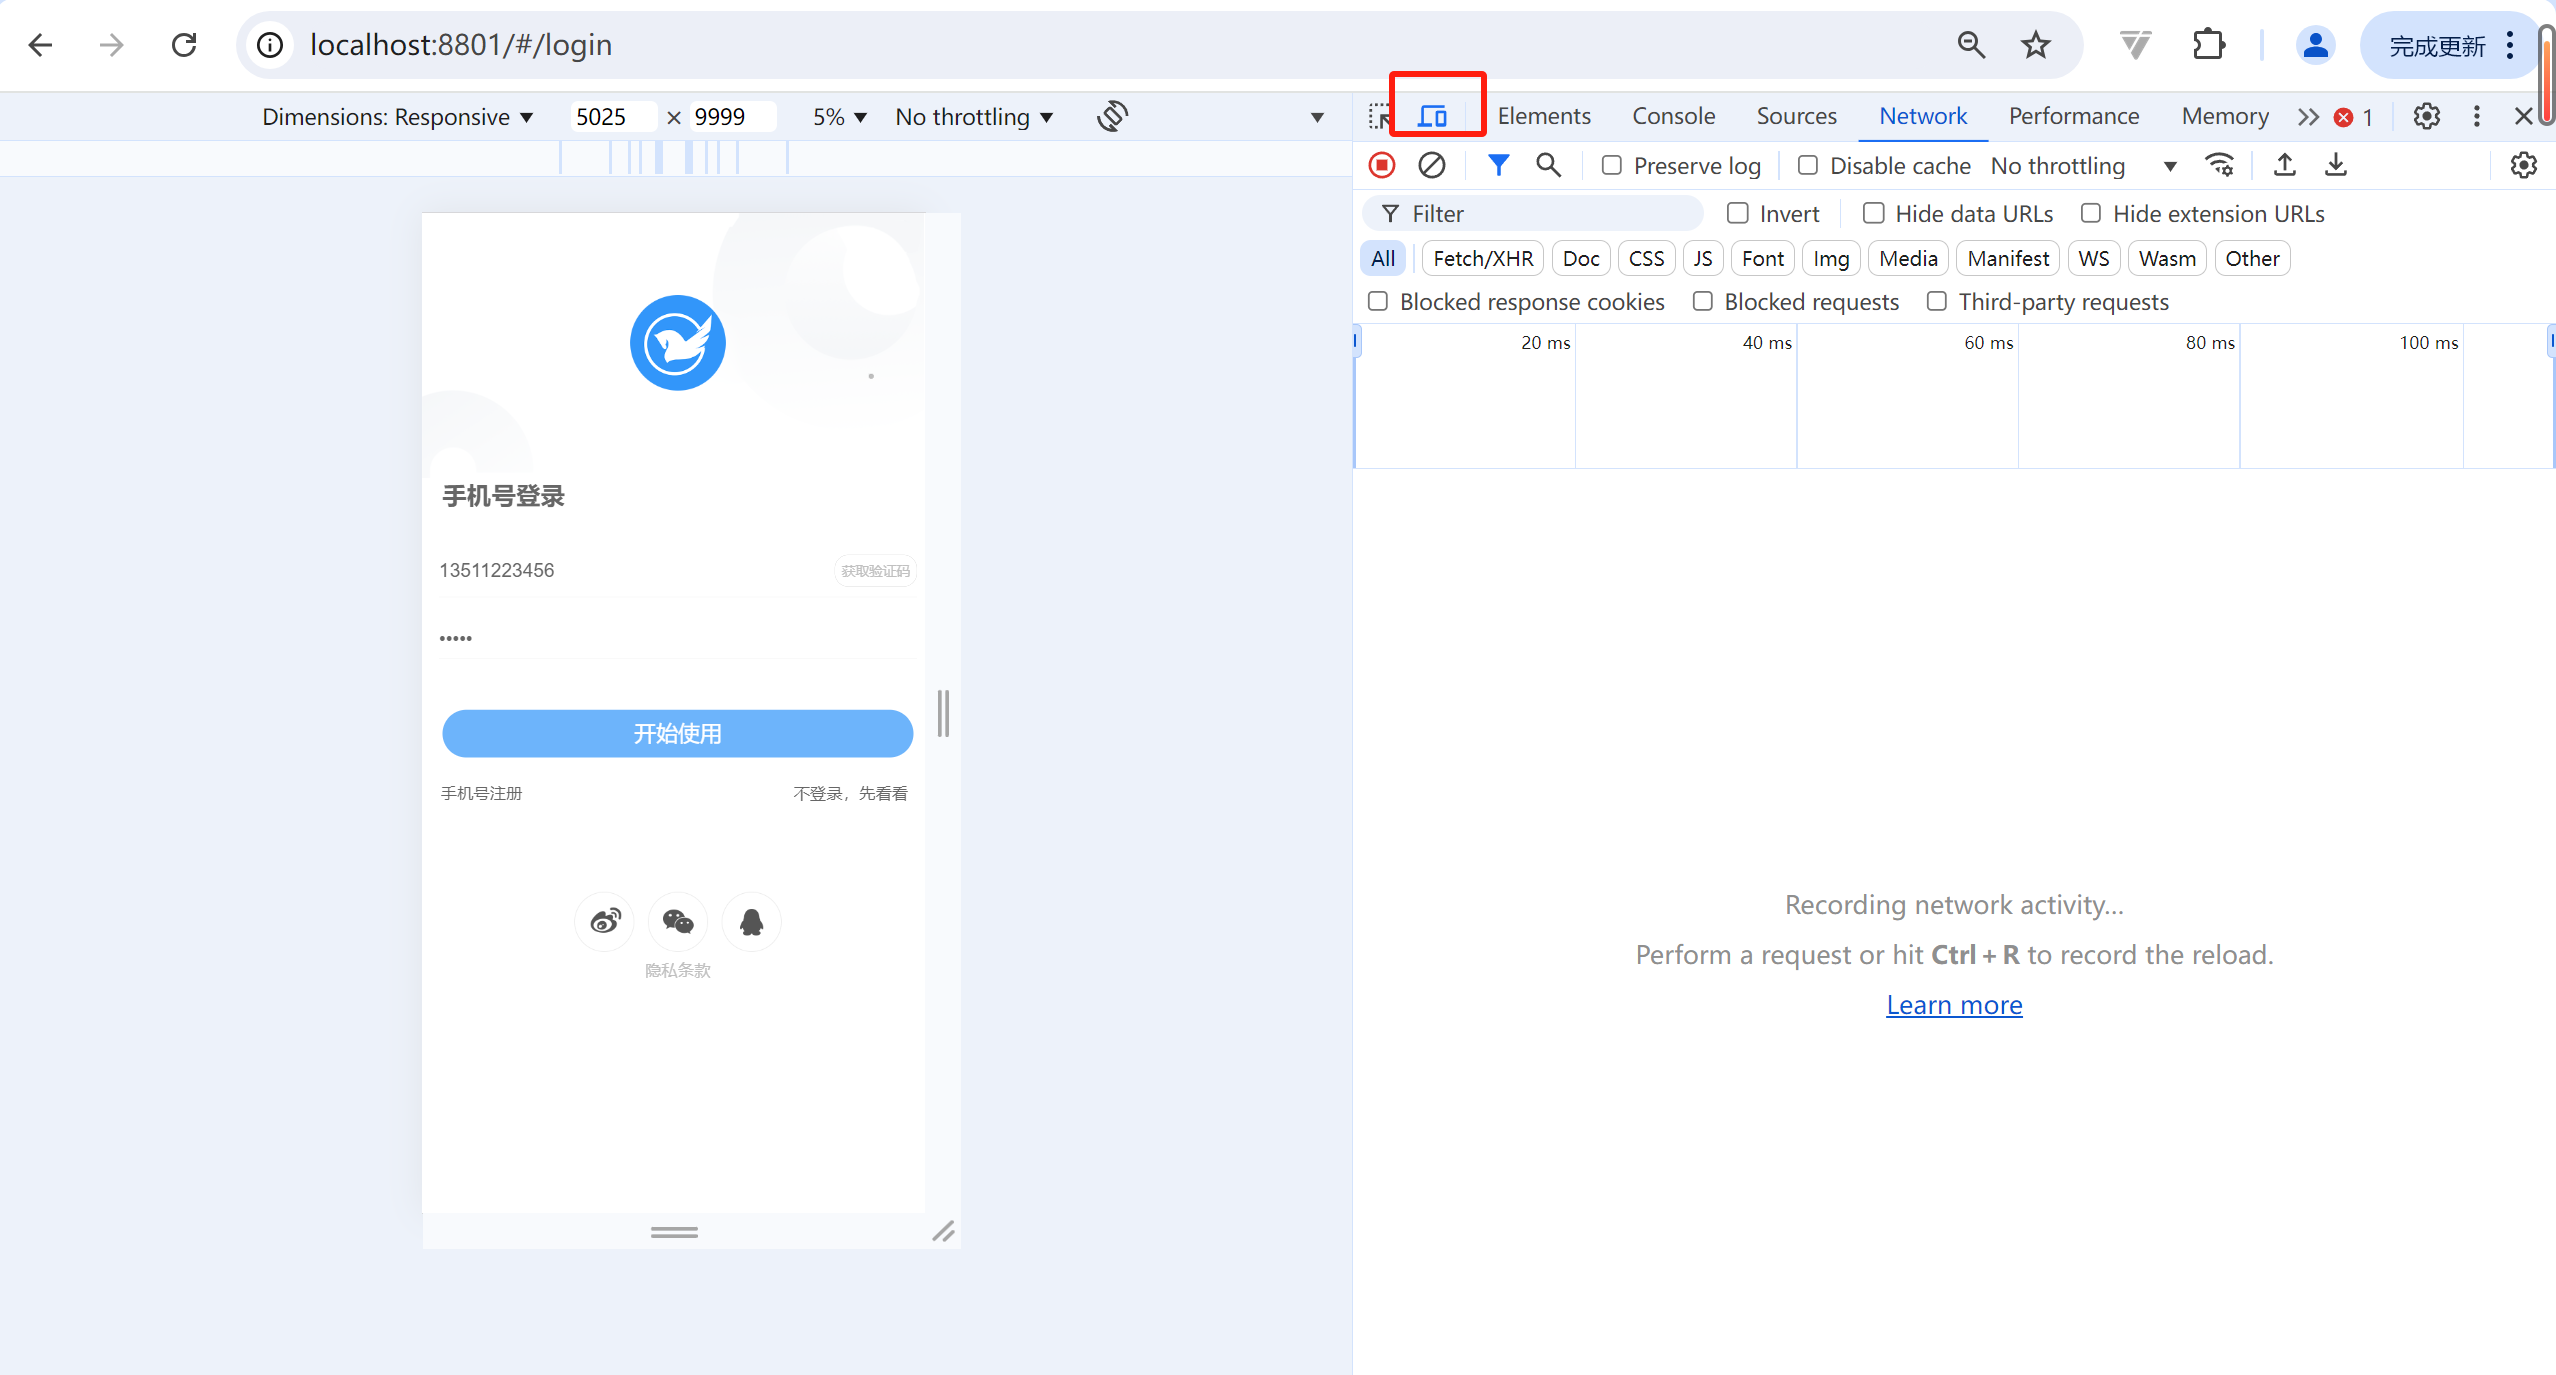2556x1375 pixels.
Task: Switch to the Console tab
Action: (x=1673, y=116)
